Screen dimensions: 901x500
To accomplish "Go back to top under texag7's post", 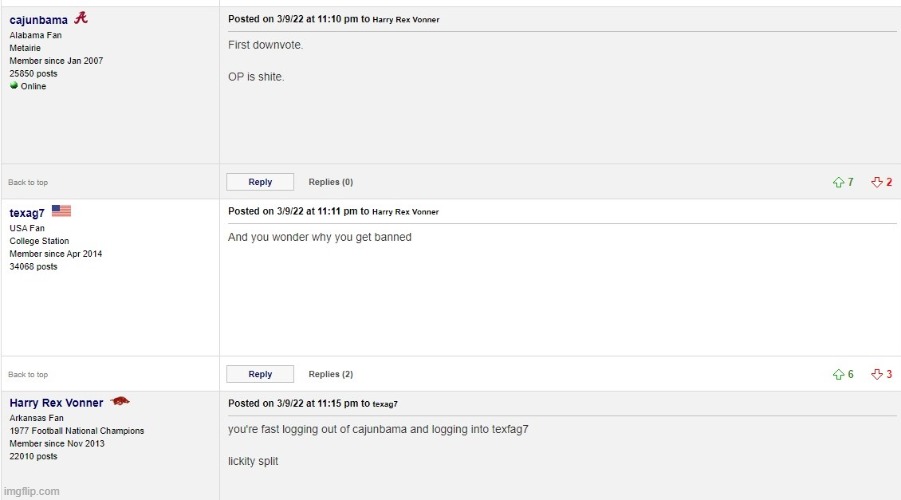I will click(28, 374).
